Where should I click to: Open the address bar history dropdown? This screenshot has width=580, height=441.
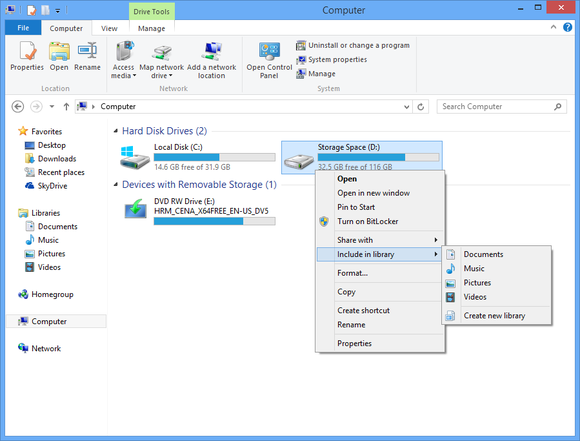[x=407, y=107]
